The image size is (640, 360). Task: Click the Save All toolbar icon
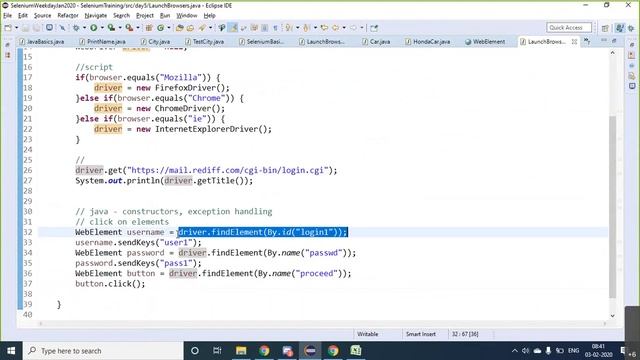coord(36,28)
